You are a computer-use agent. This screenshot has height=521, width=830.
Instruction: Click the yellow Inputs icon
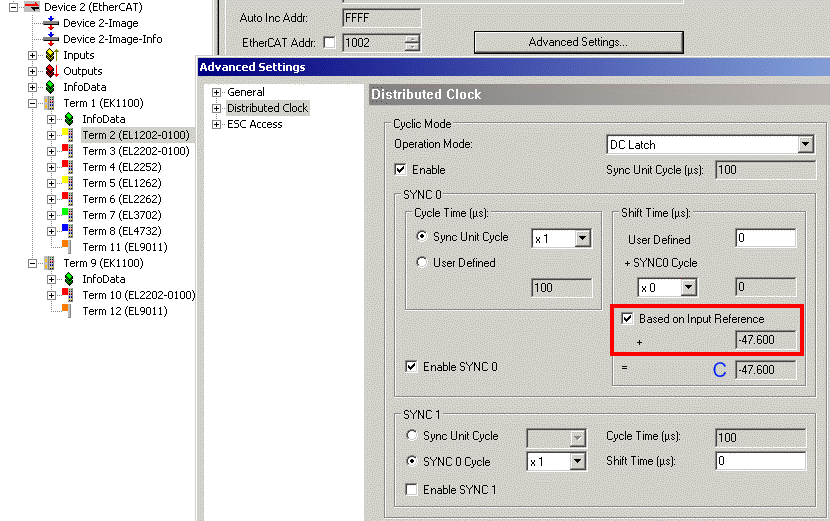[52, 55]
